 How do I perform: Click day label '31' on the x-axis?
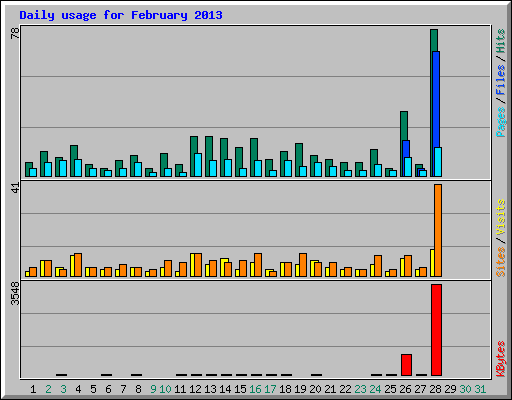[480, 389]
